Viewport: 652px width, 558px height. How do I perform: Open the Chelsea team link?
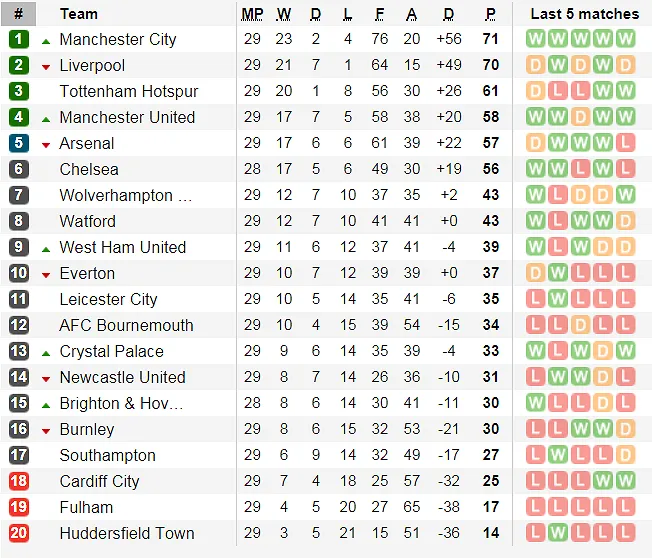(89, 169)
